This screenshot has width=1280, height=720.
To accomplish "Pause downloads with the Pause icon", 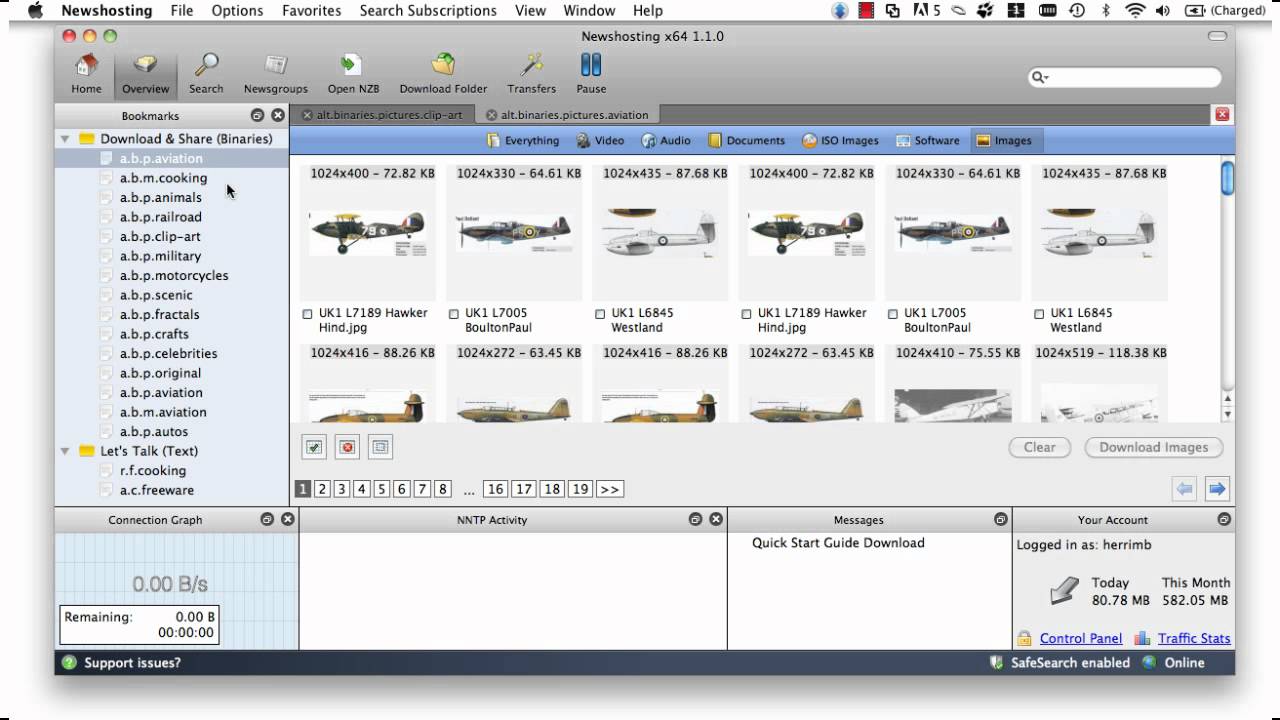I will 591,74.
